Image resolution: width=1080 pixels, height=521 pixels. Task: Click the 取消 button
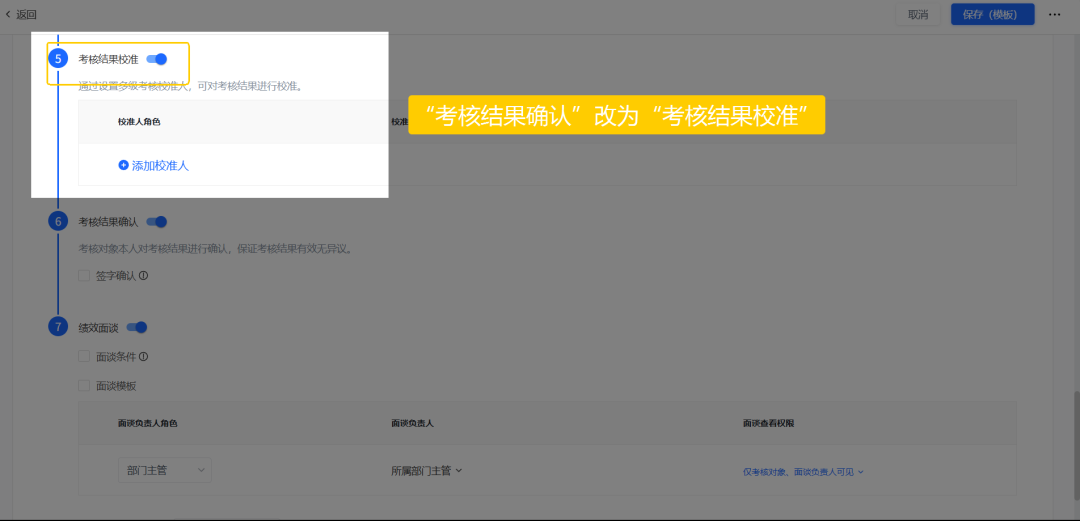pos(917,14)
